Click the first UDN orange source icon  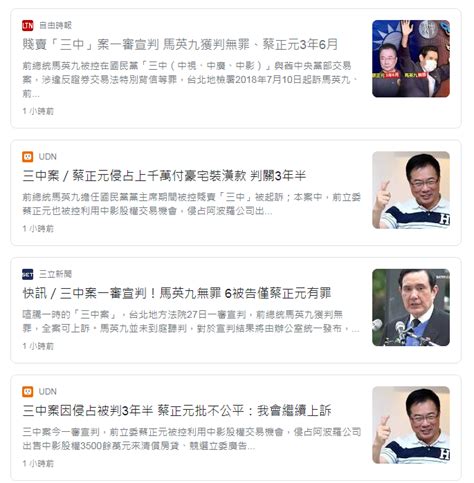pyautogui.click(x=28, y=156)
